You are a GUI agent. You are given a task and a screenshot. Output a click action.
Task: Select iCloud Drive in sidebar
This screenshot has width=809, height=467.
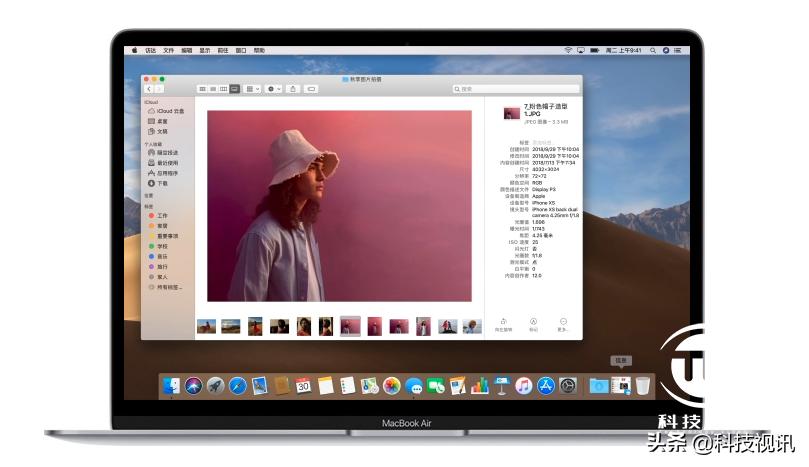pyautogui.click(x=166, y=111)
